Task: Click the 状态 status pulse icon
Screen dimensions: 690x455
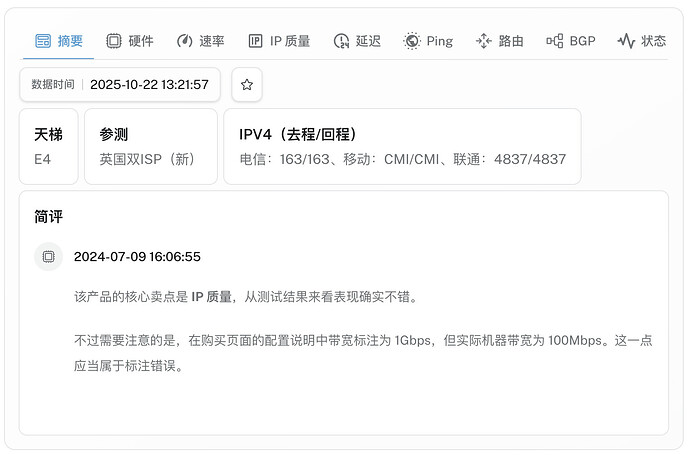Action: (626, 41)
